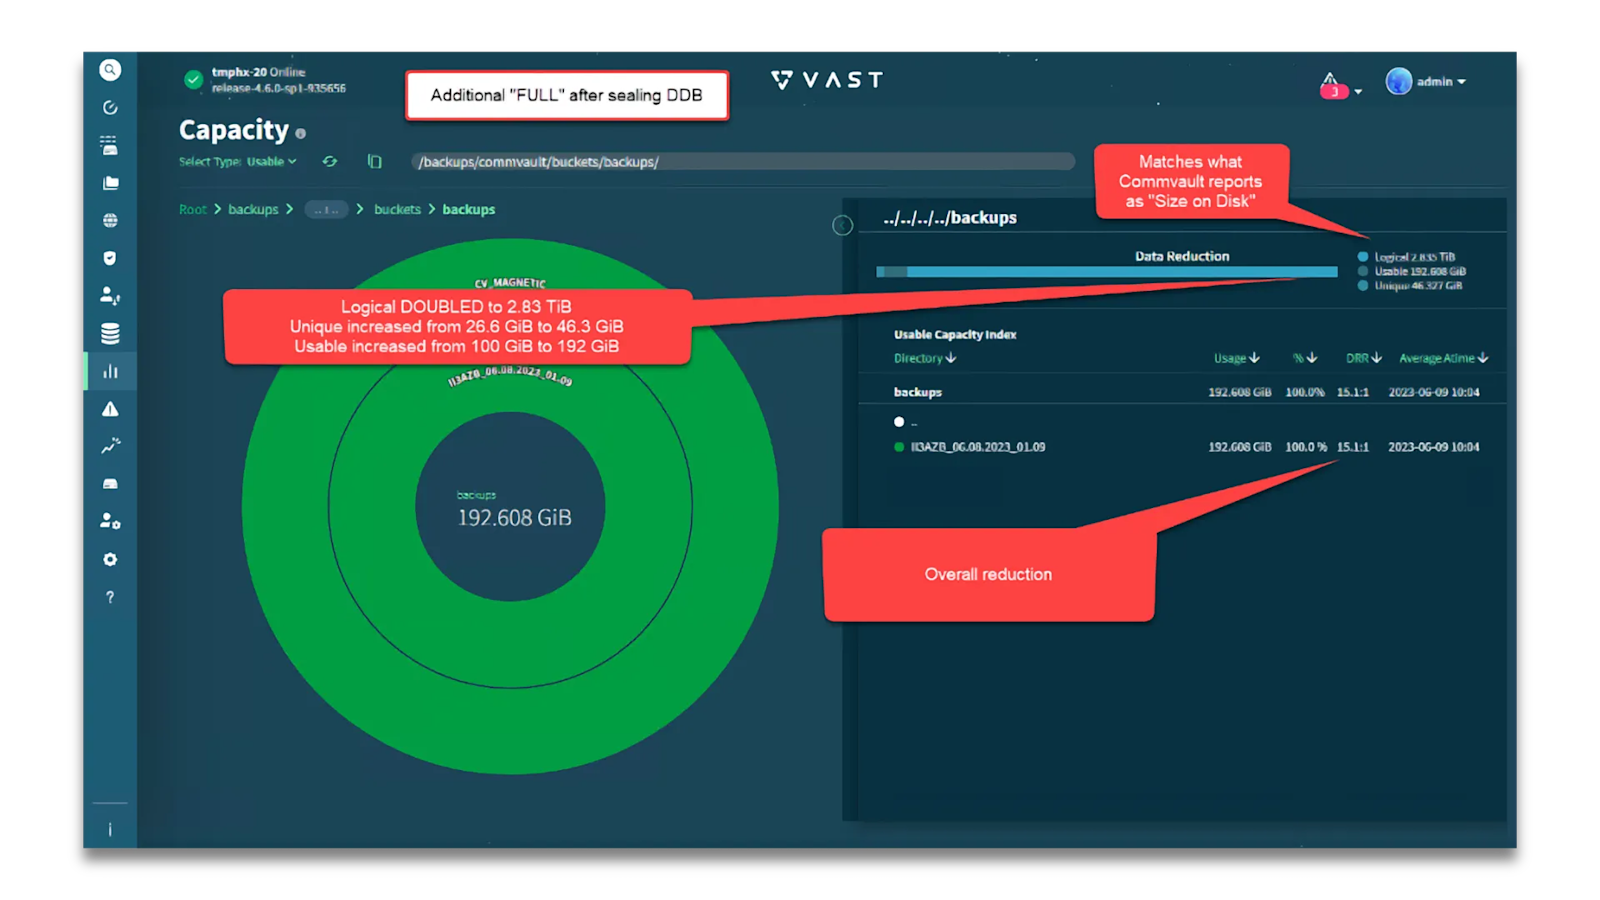The height and width of the screenshot is (900, 1600).
Task: Expand the collapsed breadcrumb ellipsis pill
Action: [326, 209]
